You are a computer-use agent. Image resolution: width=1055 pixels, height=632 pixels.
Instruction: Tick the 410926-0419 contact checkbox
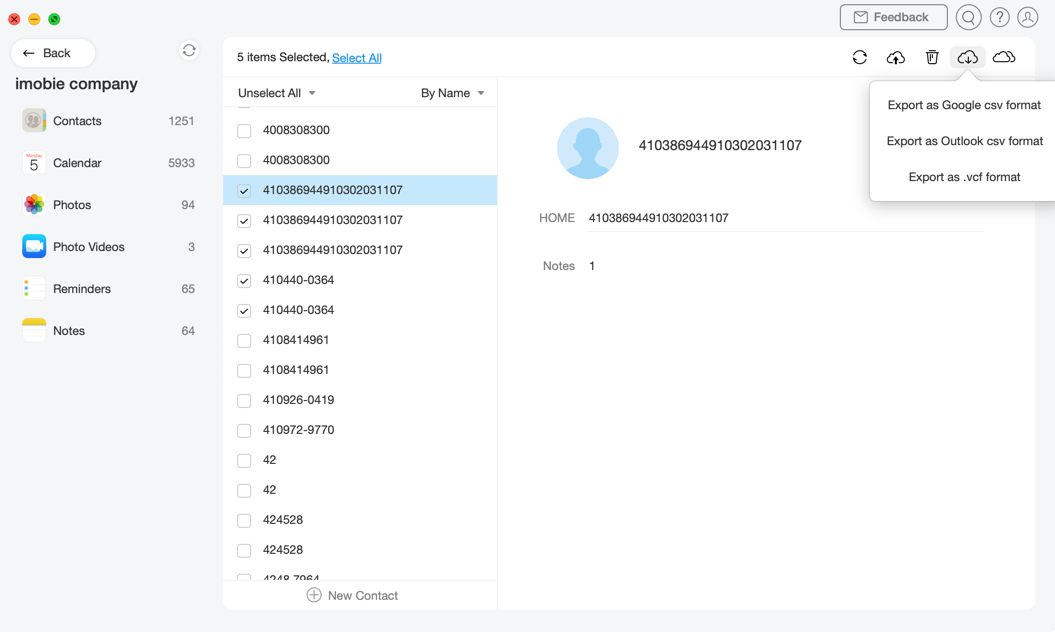[244, 400]
